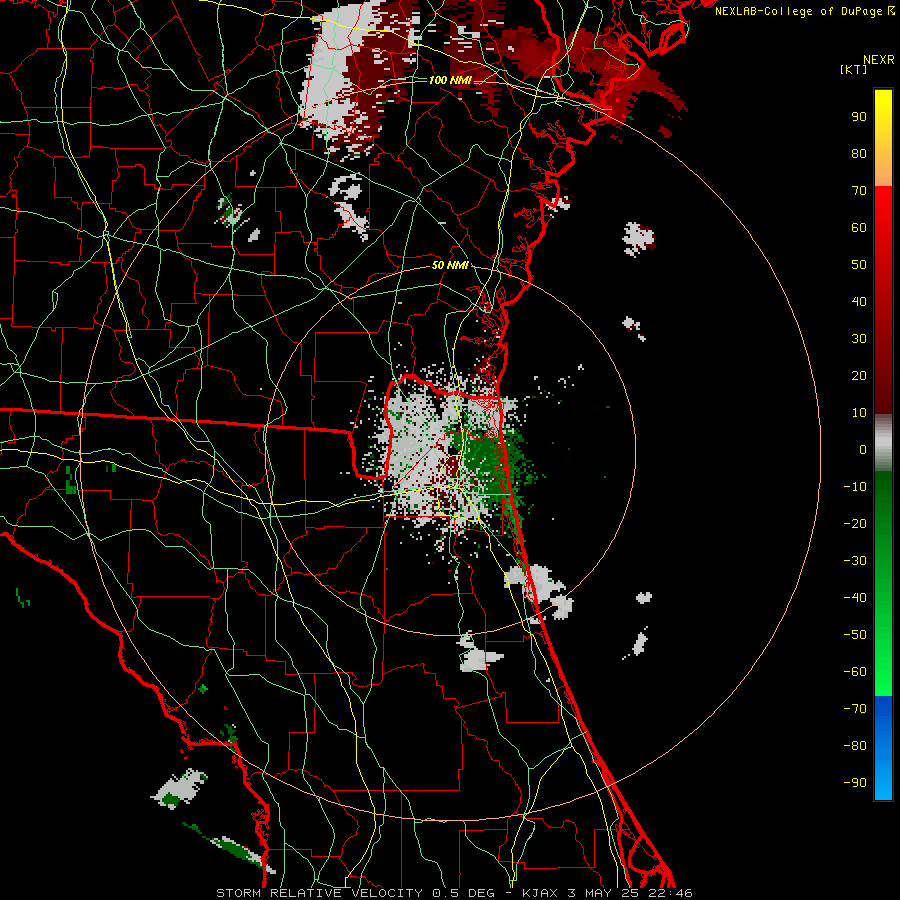Click the 40 value on the velocity scale

859,302
